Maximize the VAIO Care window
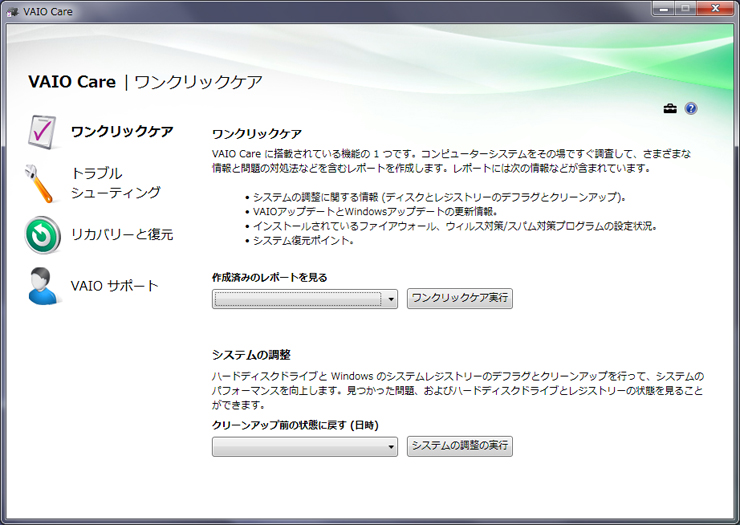Screen dimensions: 740x525 pyautogui.click(x=686, y=9)
